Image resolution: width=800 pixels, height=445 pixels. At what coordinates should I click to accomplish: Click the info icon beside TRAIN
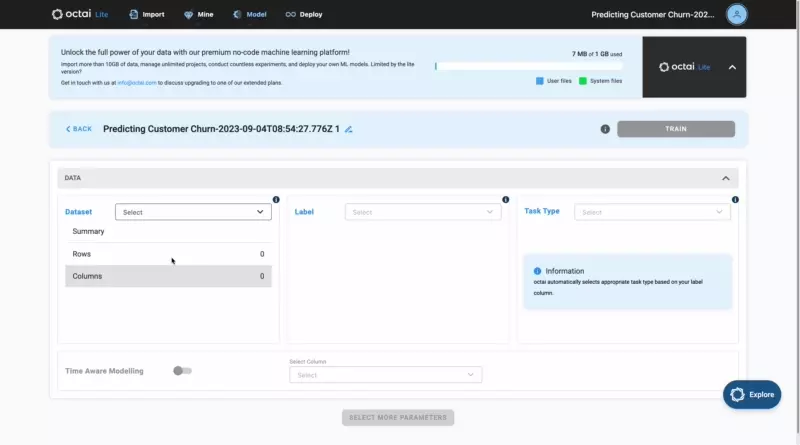click(x=605, y=129)
